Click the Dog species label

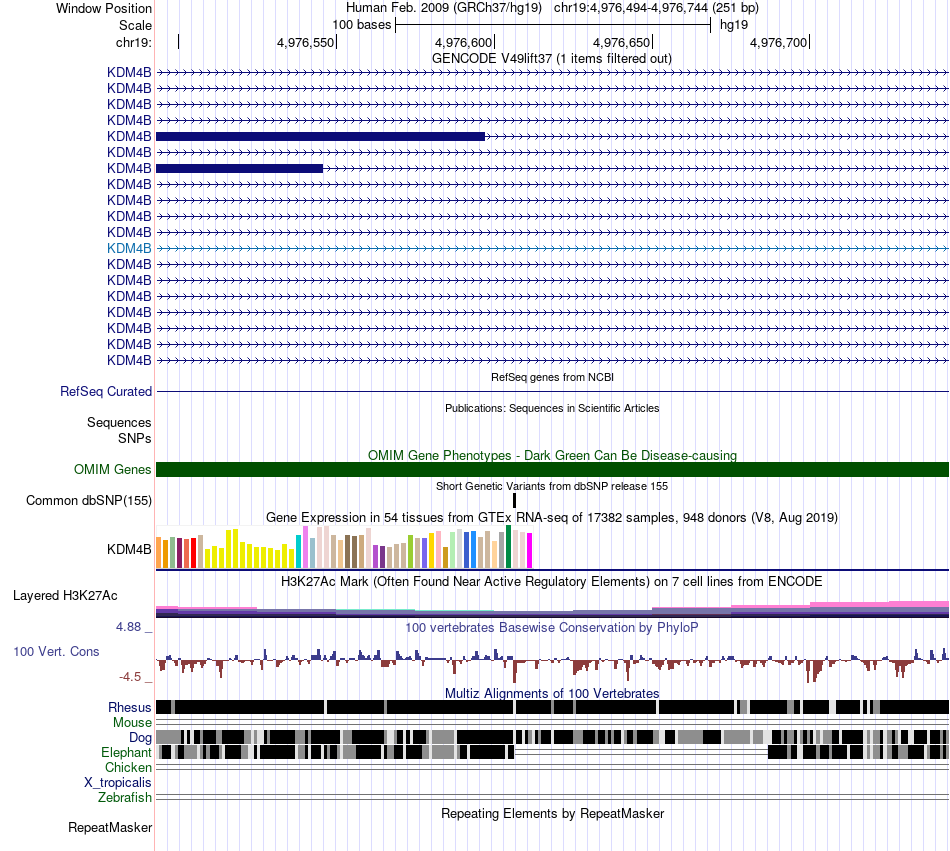(x=140, y=737)
